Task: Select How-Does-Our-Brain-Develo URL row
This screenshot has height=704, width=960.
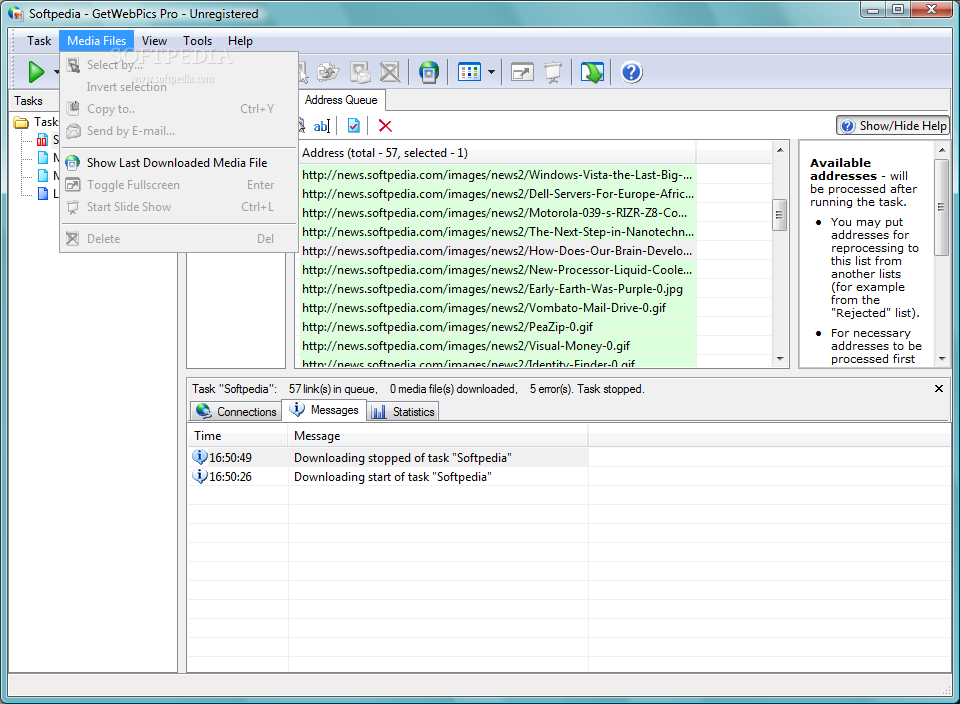Action: coord(497,251)
